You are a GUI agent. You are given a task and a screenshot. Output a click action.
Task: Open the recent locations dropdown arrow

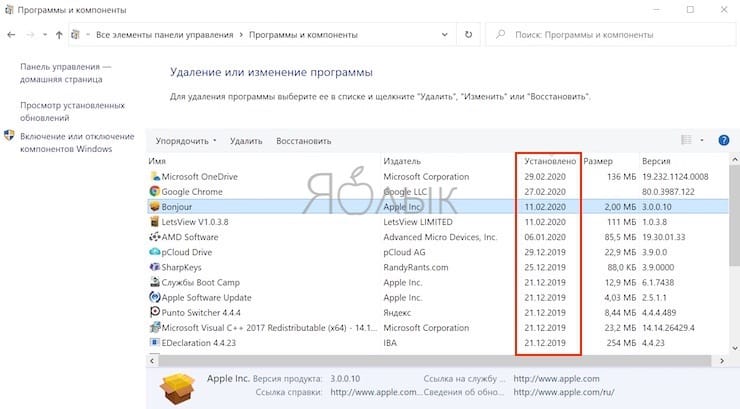point(44,34)
